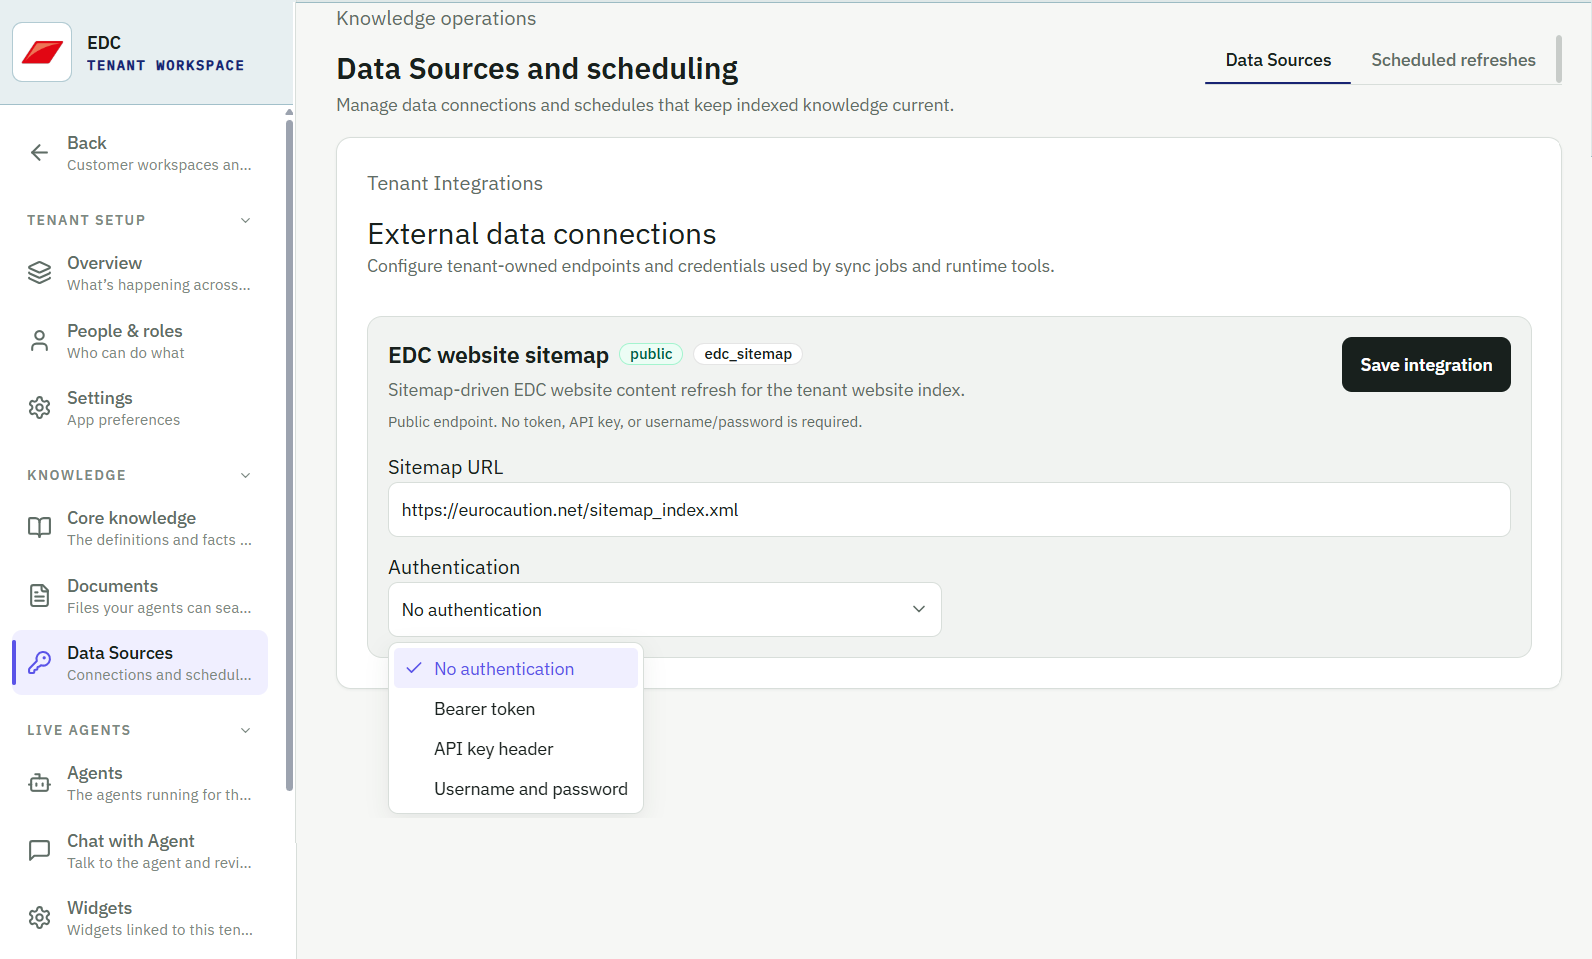
Task: Click the public badge
Action: [651, 354]
